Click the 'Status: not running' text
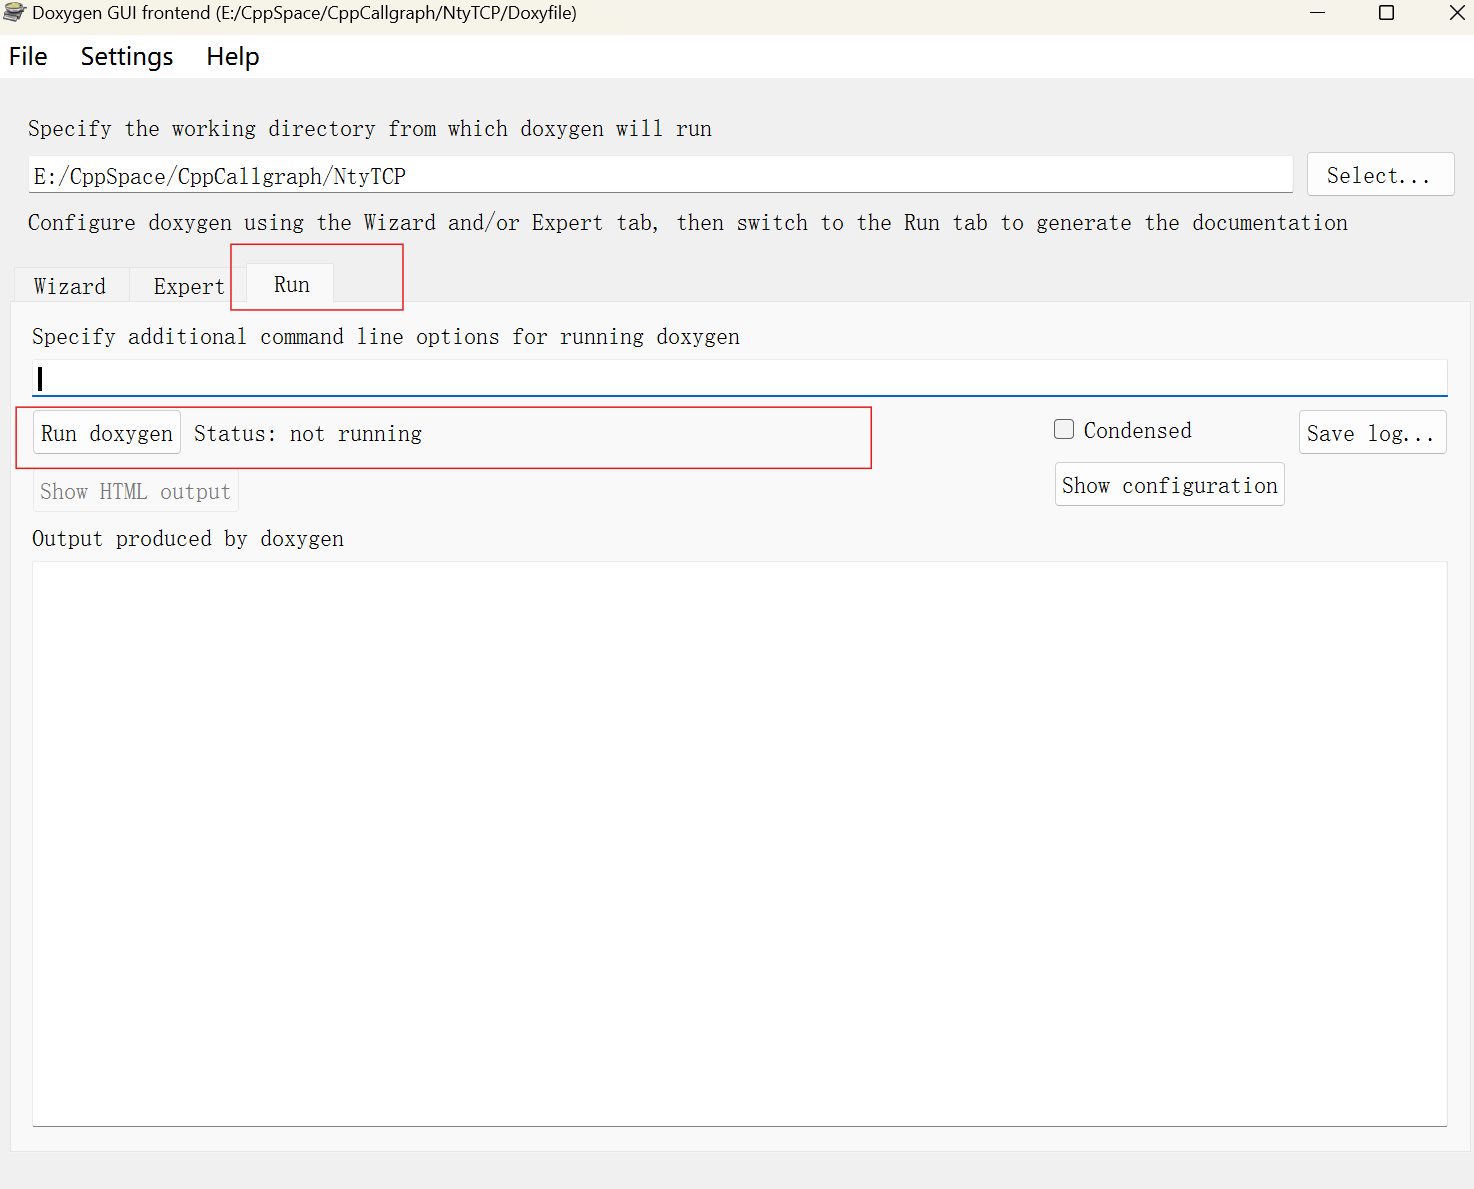 coord(308,433)
